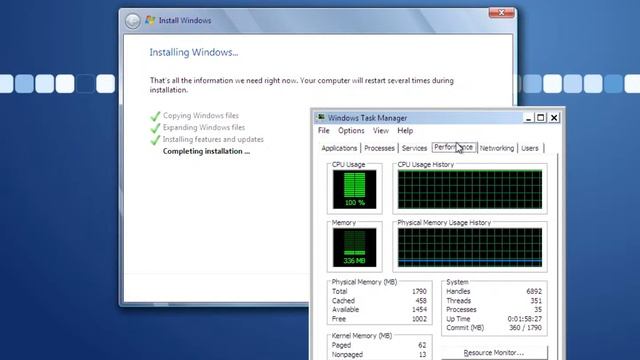Click Processes count 35 in System
The width and height of the screenshot is (640, 360).
[x=538, y=309]
